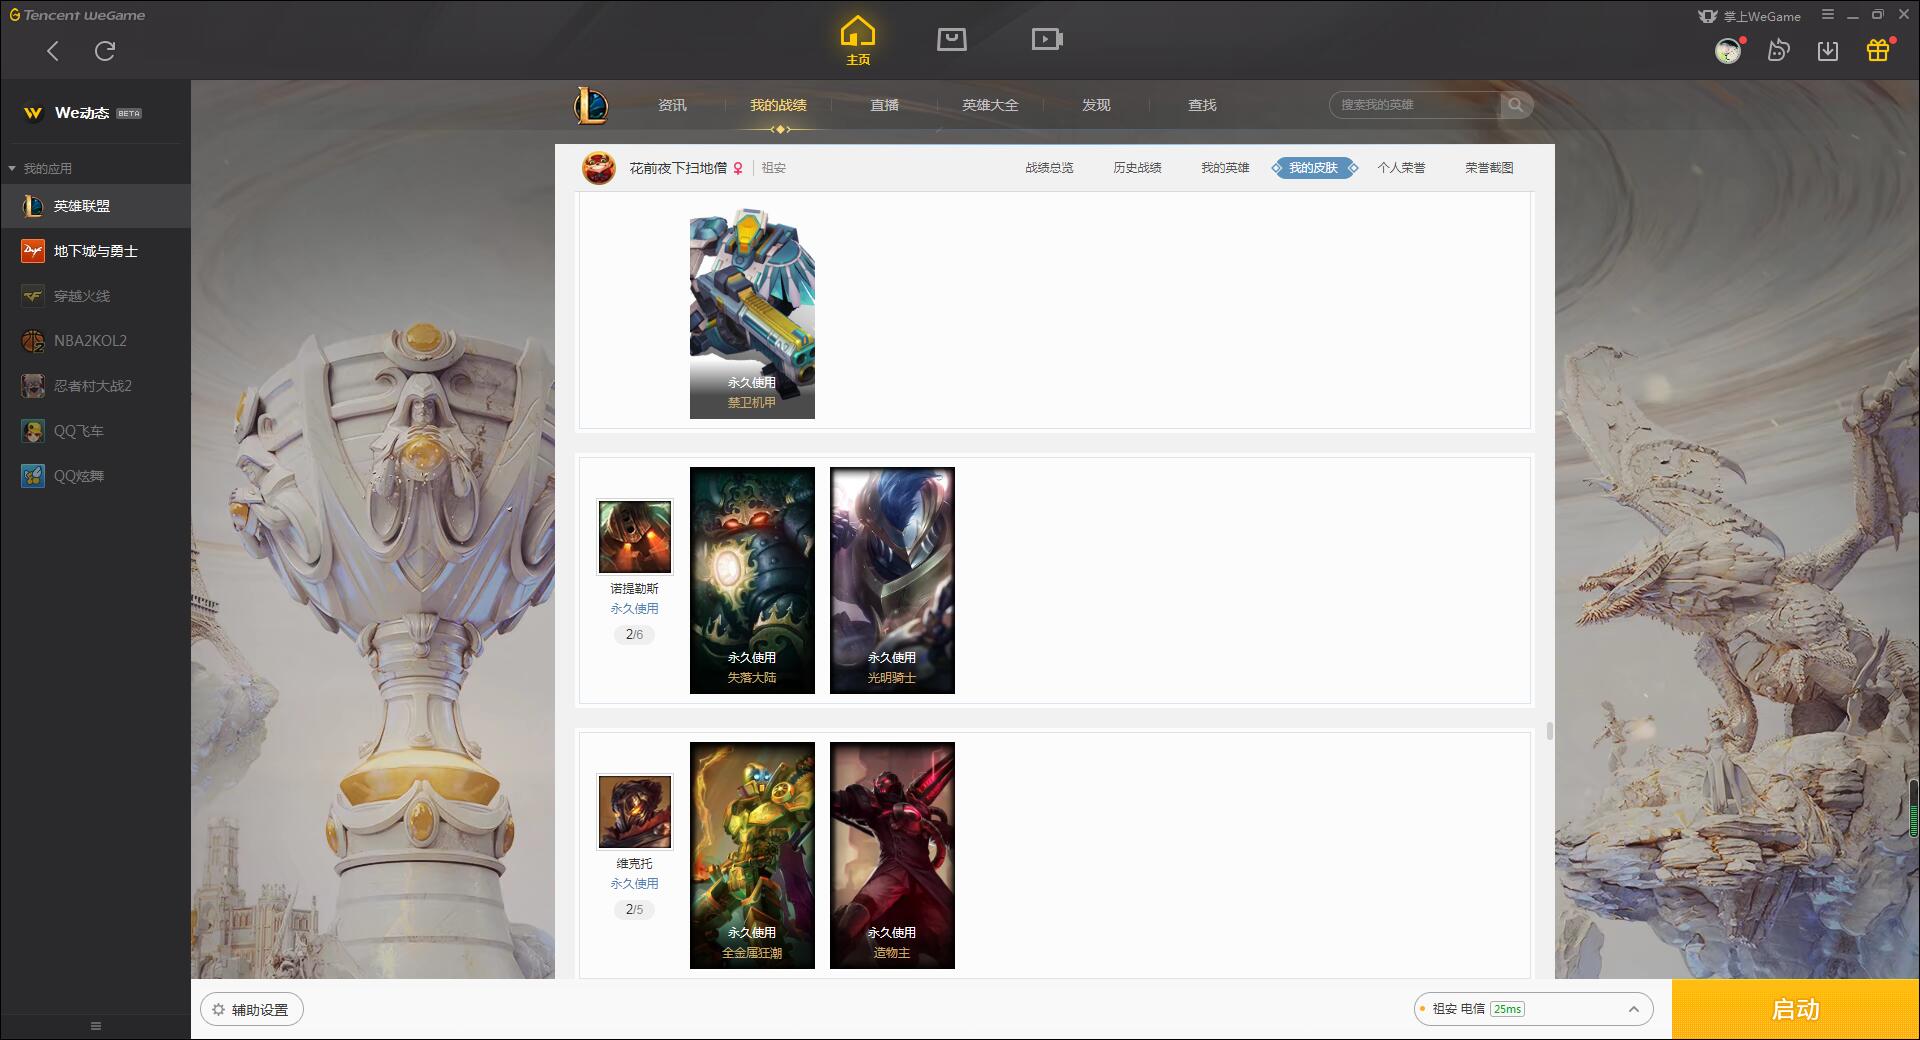The width and height of the screenshot is (1920, 1040).
Task: Open the 掌上WeGame link icon
Action: (1749, 16)
